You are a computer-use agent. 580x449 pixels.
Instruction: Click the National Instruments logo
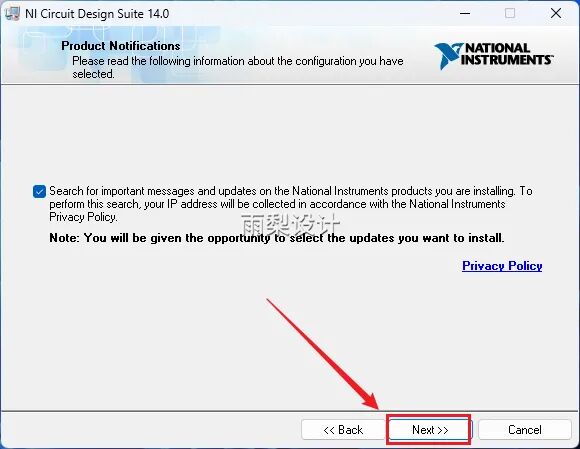click(x=493, y=55)
